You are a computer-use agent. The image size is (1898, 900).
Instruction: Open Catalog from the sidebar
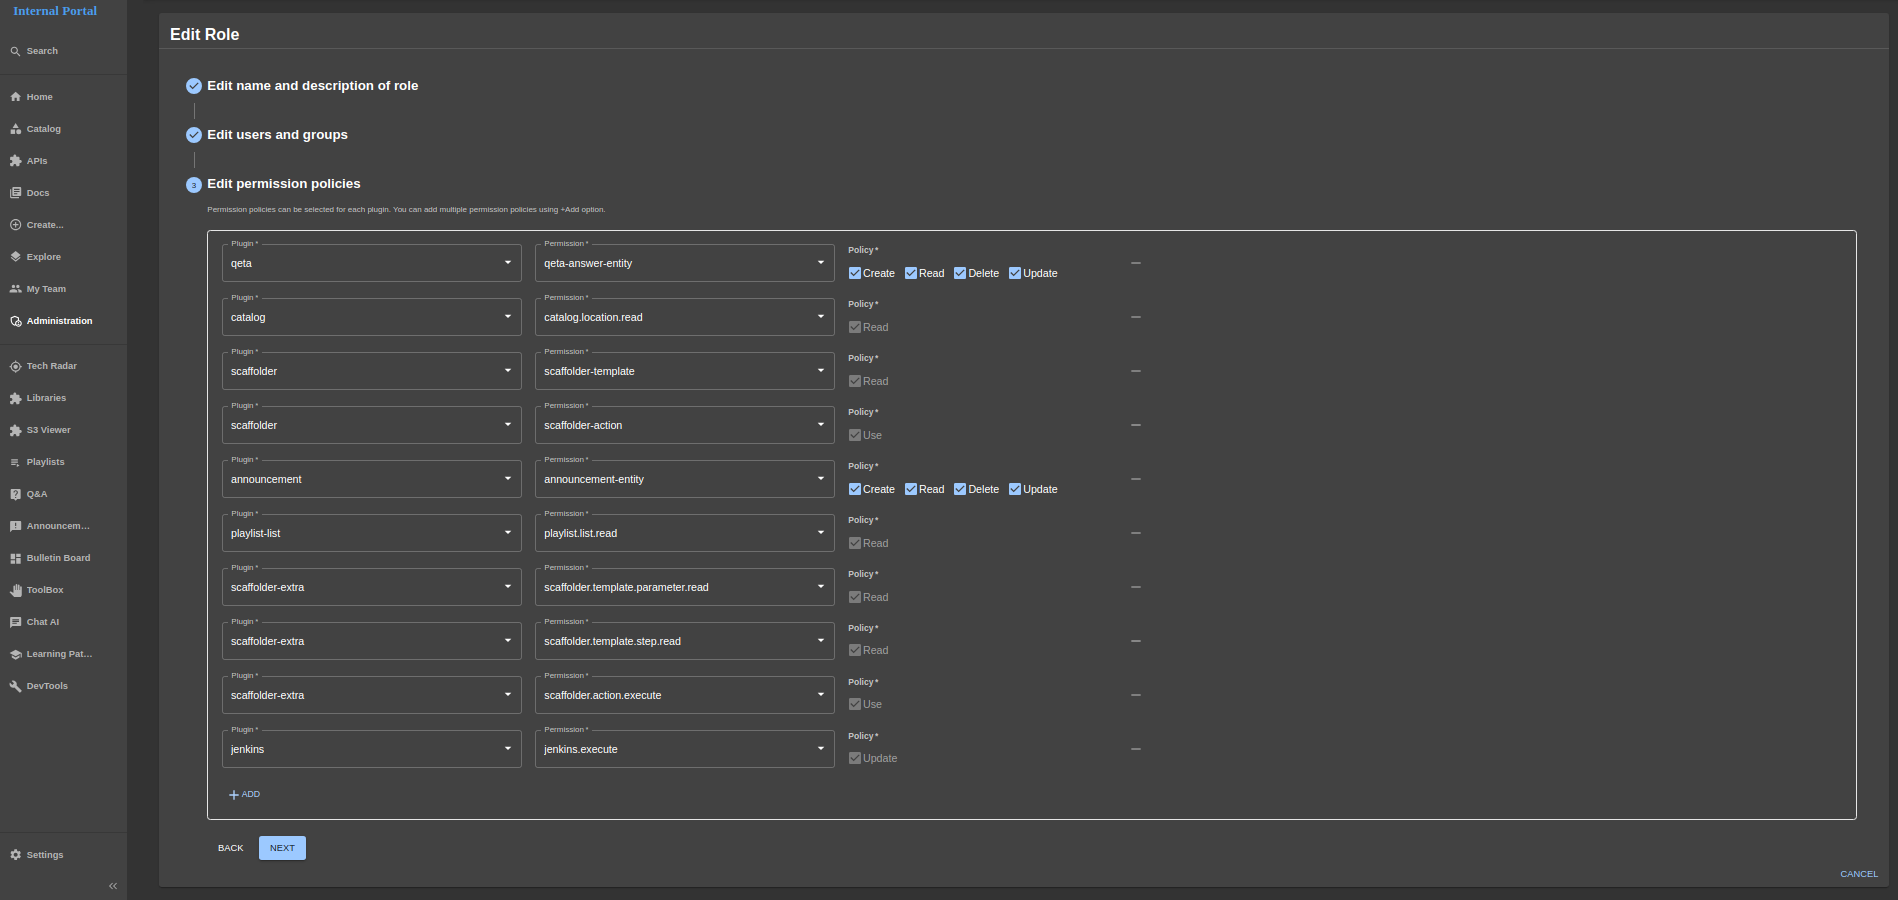43,129
